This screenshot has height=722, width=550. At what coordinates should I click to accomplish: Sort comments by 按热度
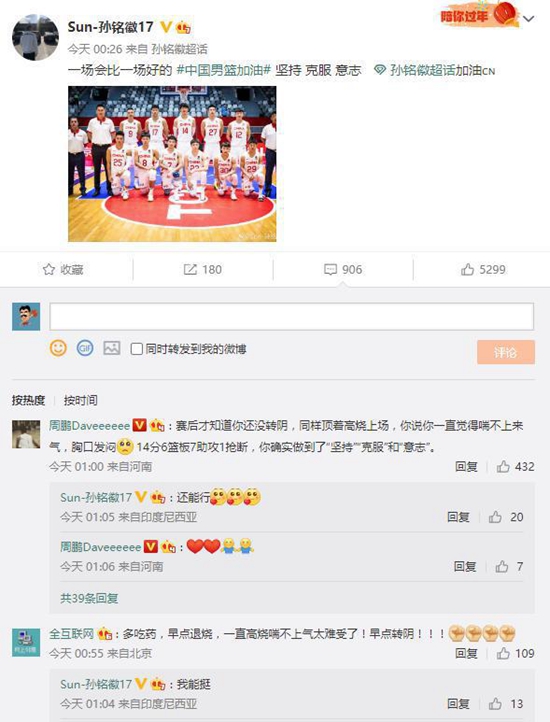pos(29,400)
